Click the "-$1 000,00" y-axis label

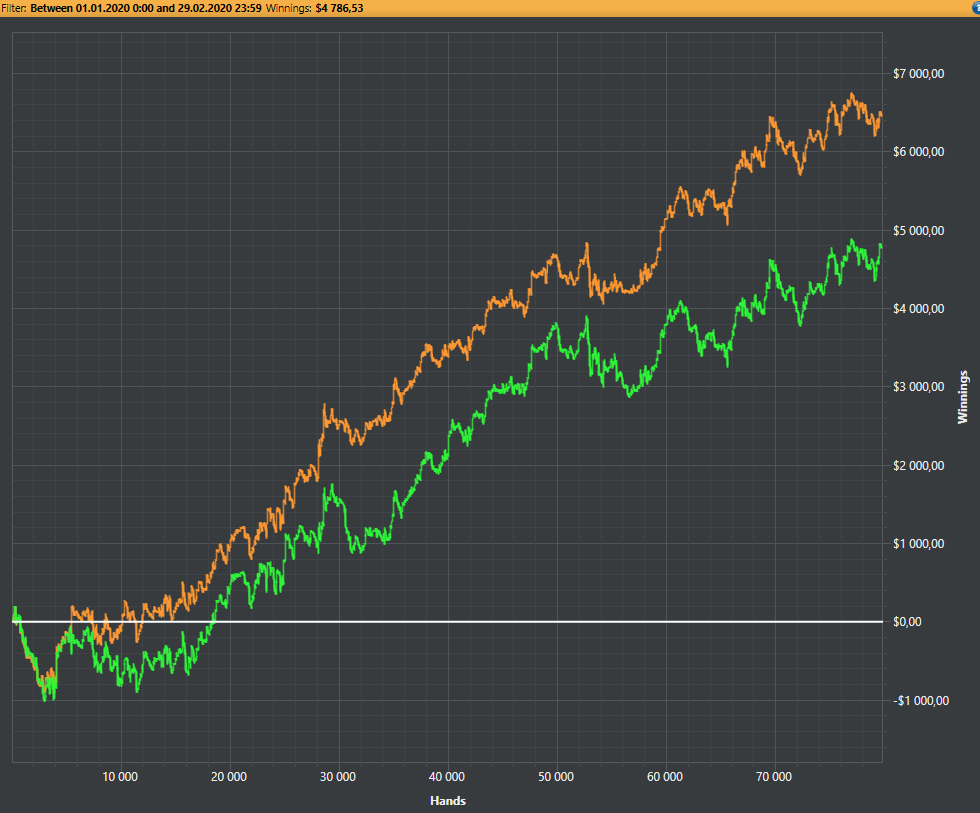pyautogui.click(x=921, y=701)
